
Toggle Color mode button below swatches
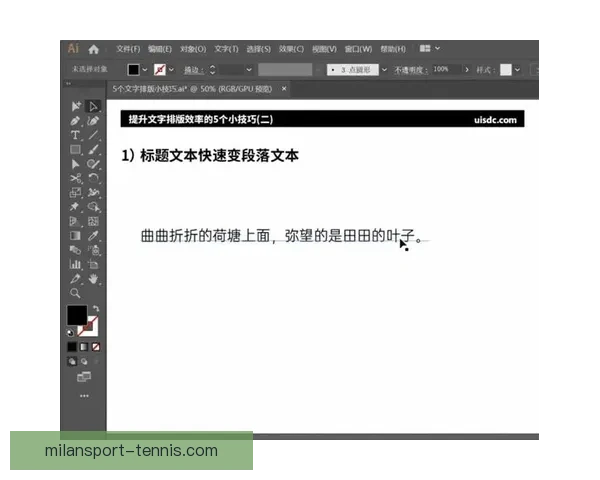click(x=72, y=347)
